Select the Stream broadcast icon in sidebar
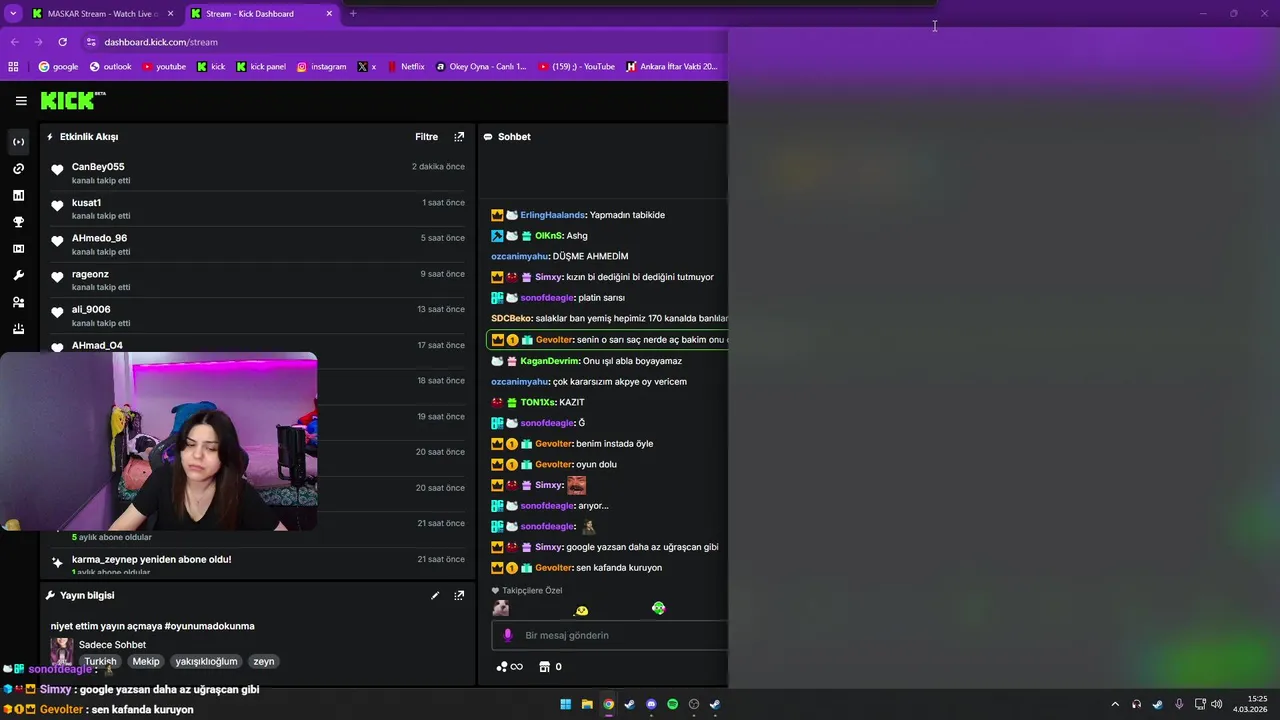1280x720 pixels. [18, 142]
